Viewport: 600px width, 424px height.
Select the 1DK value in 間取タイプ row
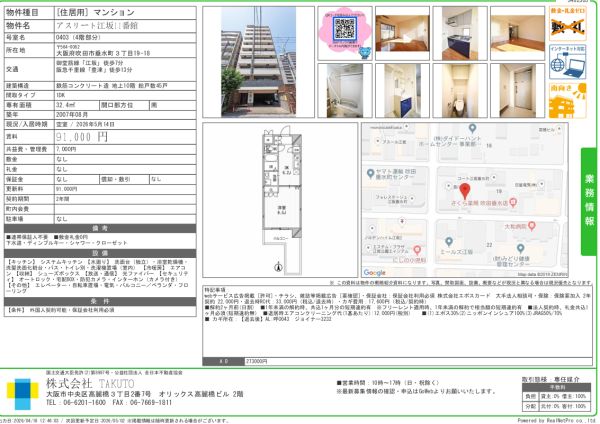click(60, 95)
